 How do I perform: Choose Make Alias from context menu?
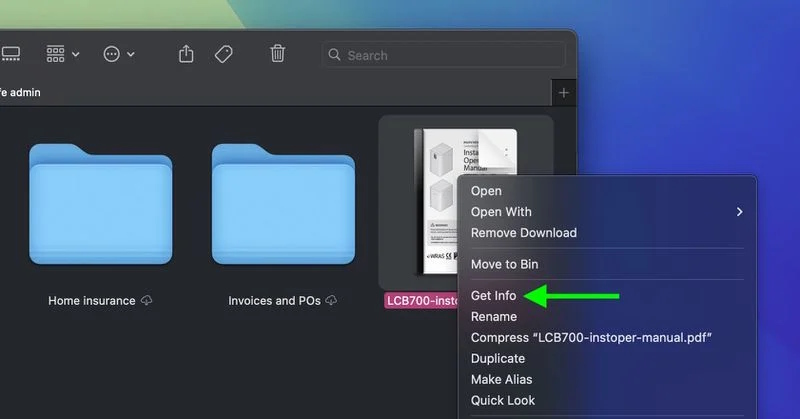coord(501,379)
